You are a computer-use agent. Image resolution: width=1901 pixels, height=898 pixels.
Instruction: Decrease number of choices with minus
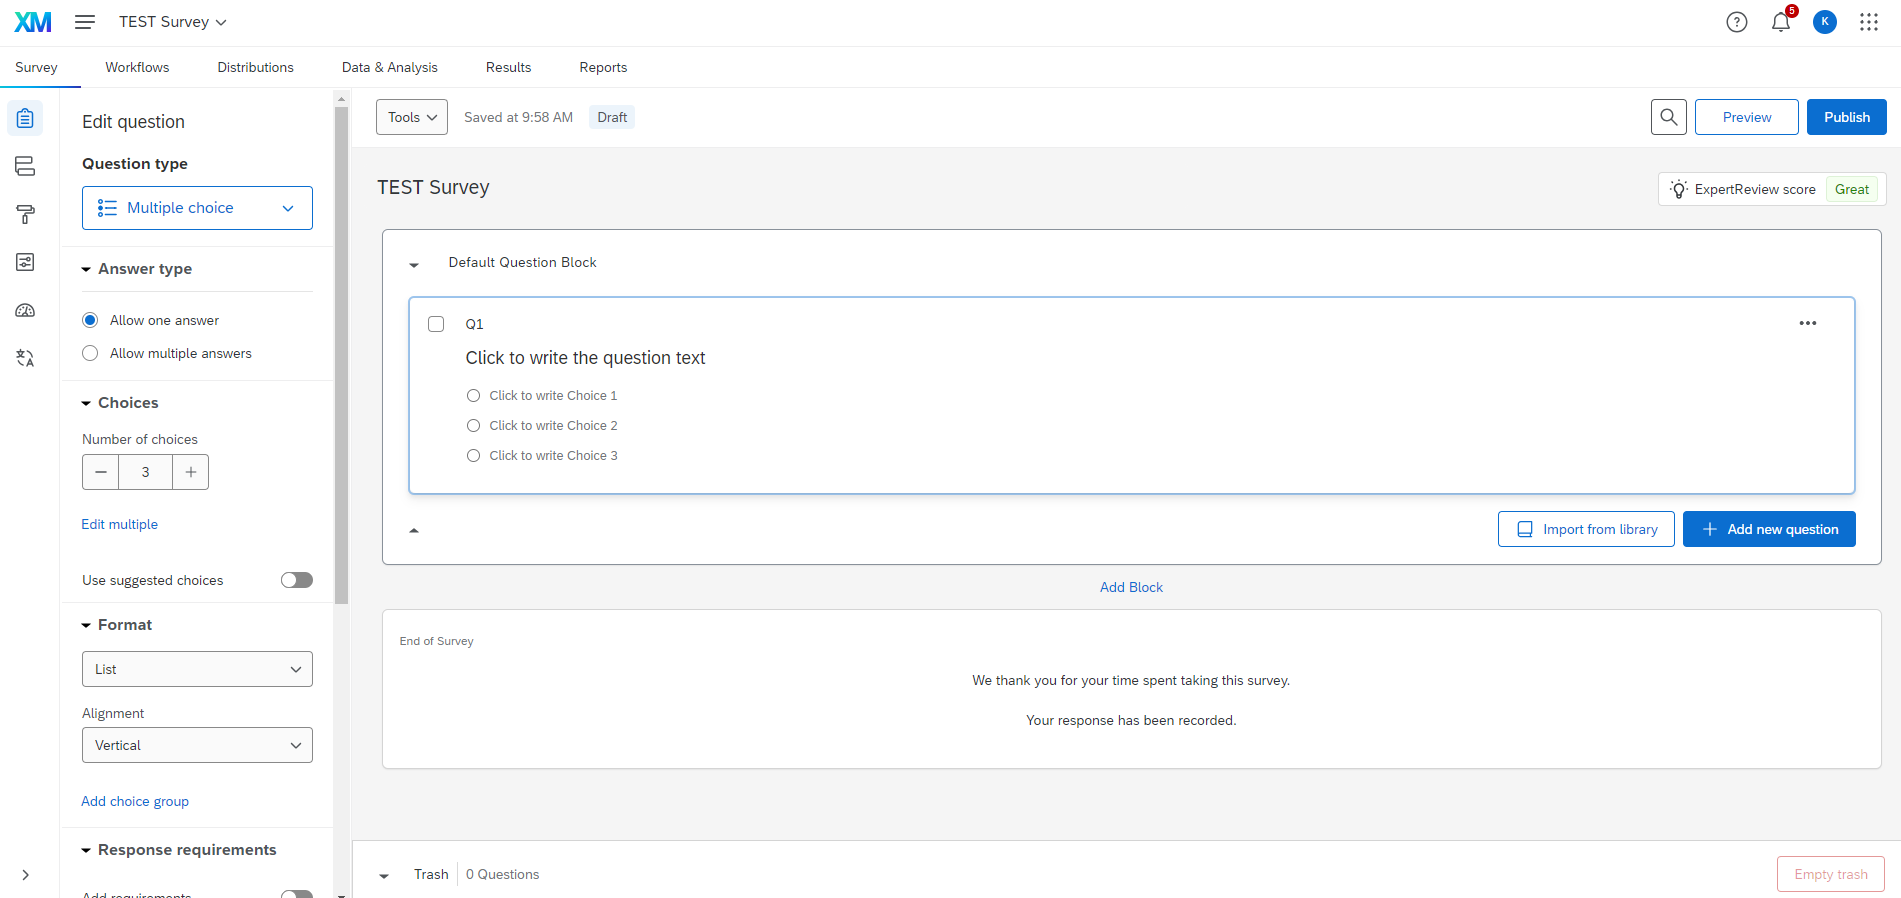[100, 472]
